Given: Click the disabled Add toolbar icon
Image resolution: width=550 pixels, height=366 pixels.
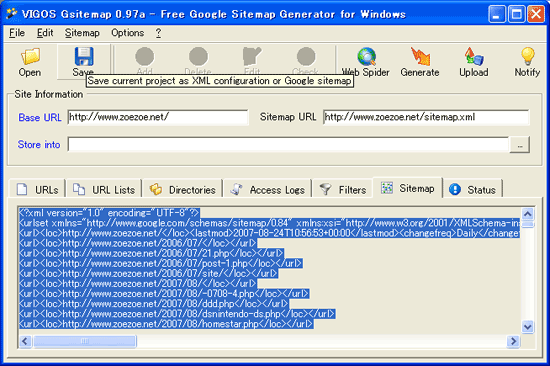Looking at the screenshot, I should tap(145, 56).
